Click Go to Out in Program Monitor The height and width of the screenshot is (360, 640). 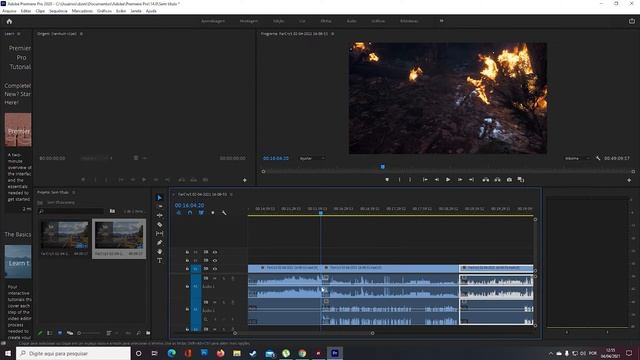(471, 180)
